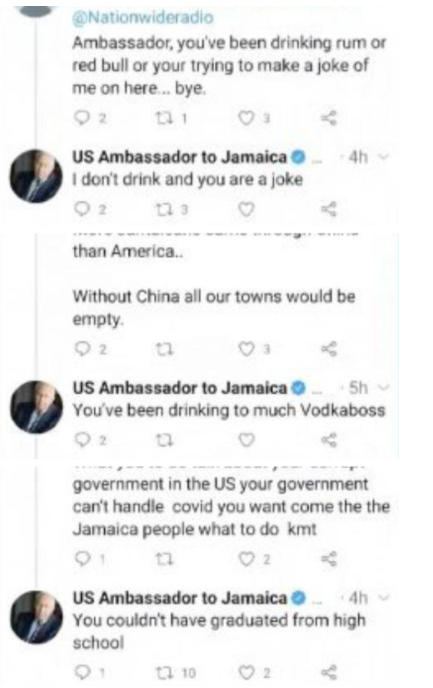433x688 pixels.
Task: Open US Ambassador to Jamaica profile on high school tweet
Action: pyautogui.click(x=179, y=598)
